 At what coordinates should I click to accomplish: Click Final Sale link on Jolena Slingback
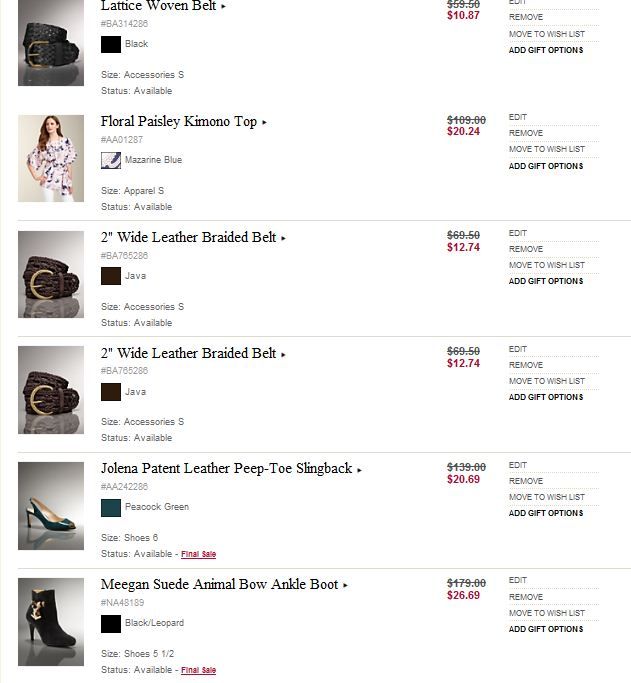tap(199, 554)
